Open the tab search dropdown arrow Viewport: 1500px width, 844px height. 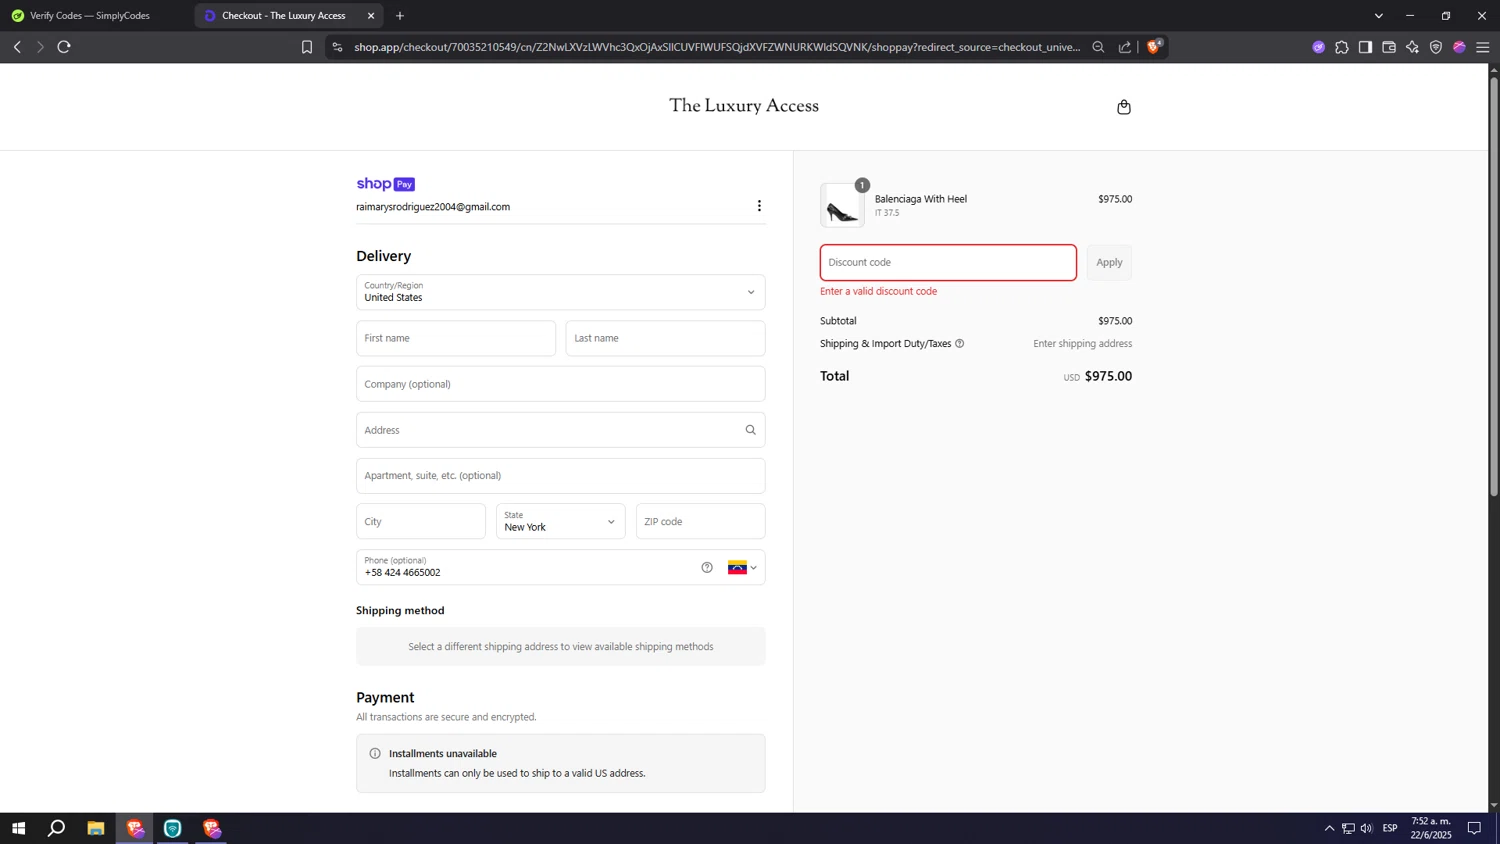(1379, 16)
